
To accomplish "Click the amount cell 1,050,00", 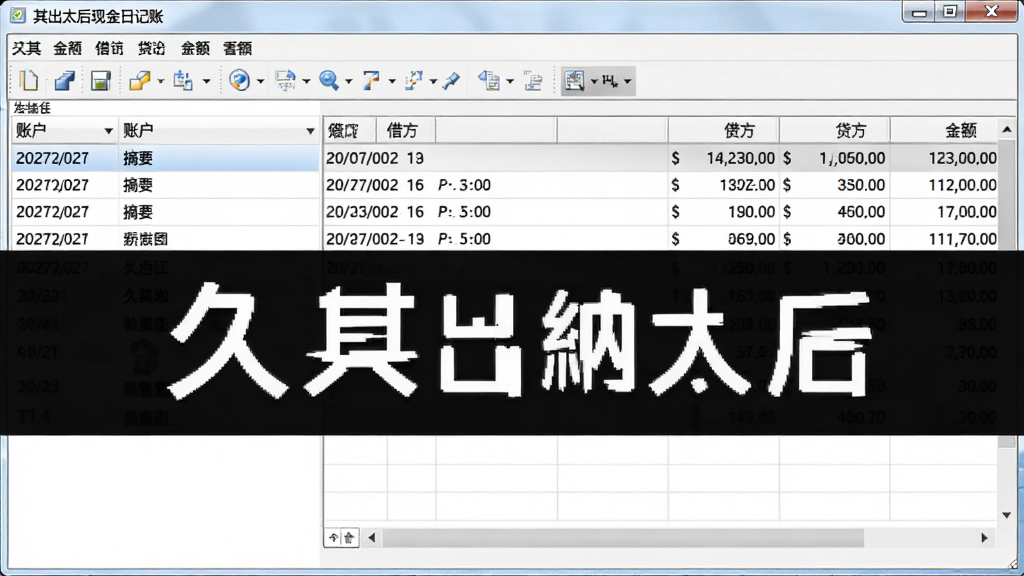I will 852,158.
